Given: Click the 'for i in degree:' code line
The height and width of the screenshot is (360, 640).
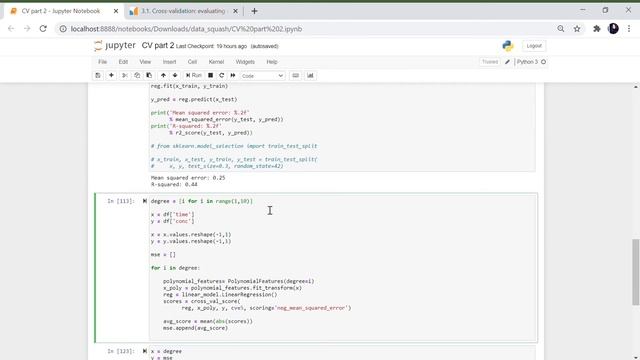Looking at the screenshot, I should 176,268.
